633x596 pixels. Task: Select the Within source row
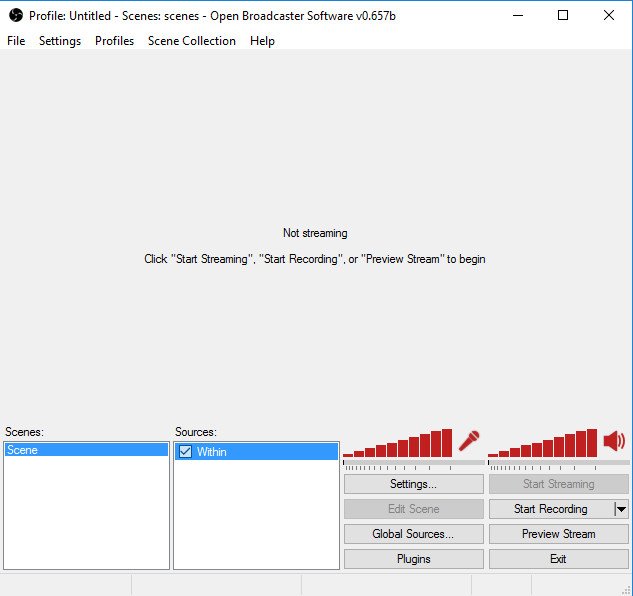tap(256, 451)
